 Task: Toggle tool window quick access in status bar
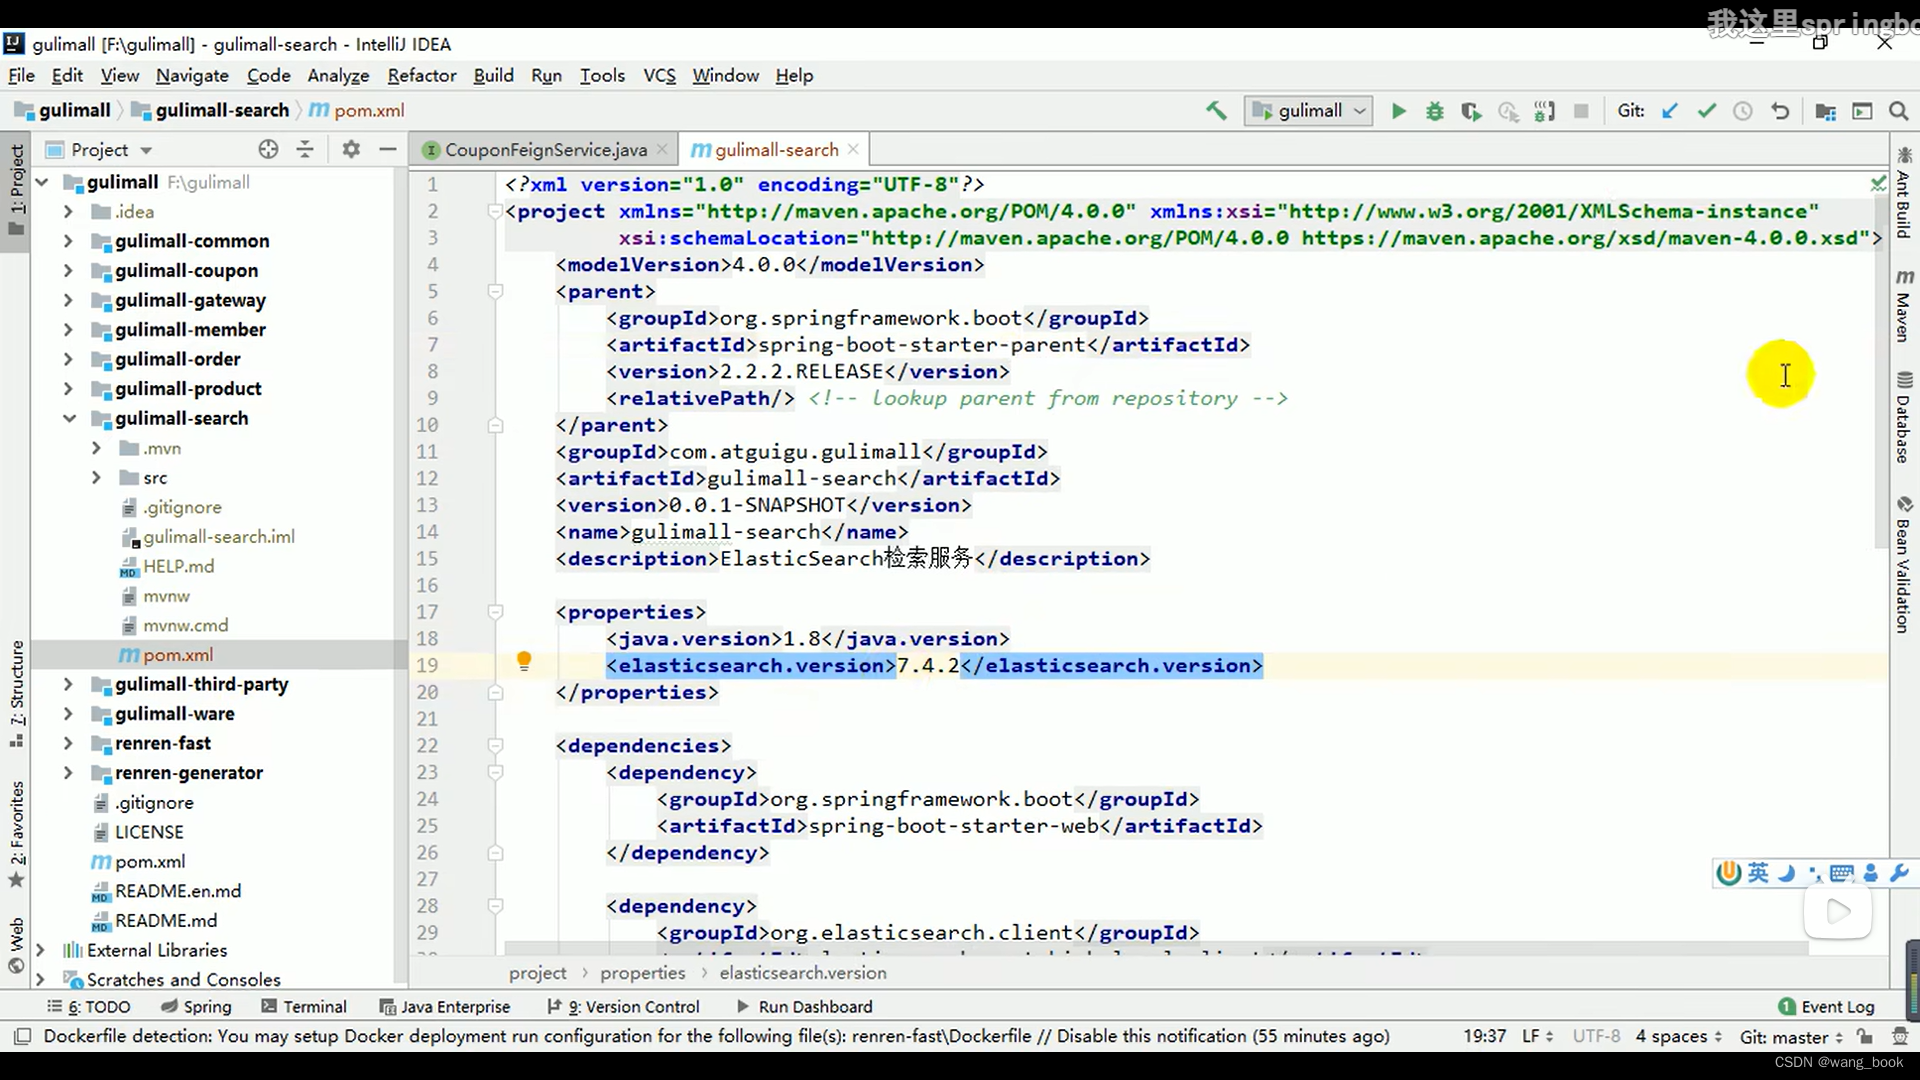(x=22, y=1036)
